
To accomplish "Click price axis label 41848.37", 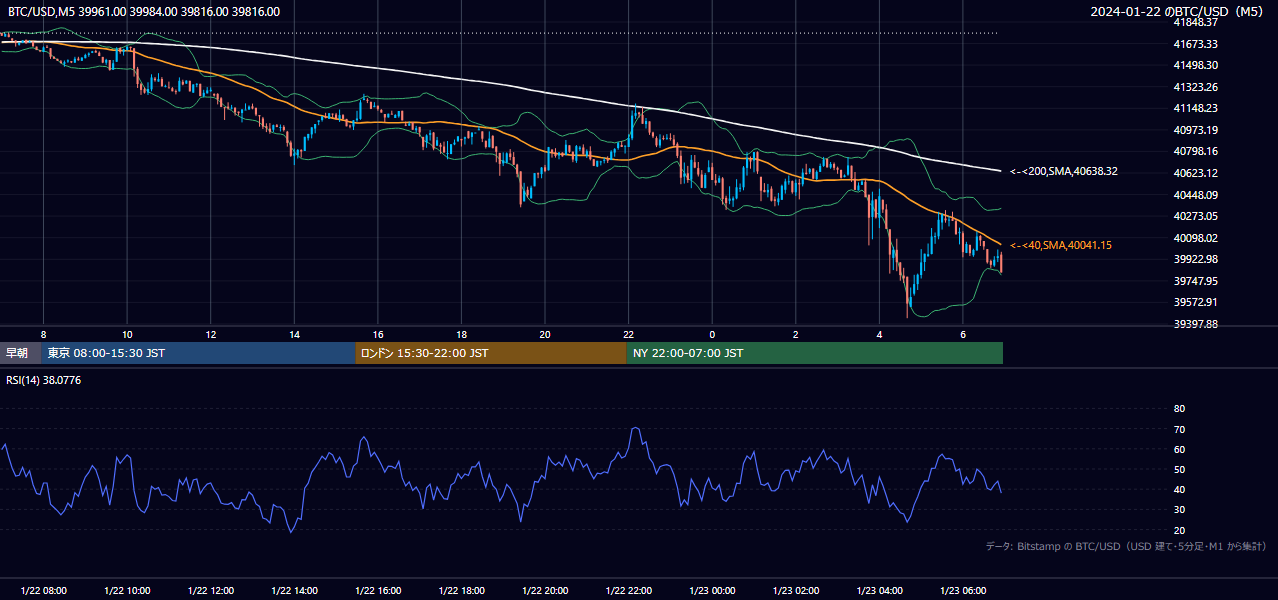I will 1195,22.
